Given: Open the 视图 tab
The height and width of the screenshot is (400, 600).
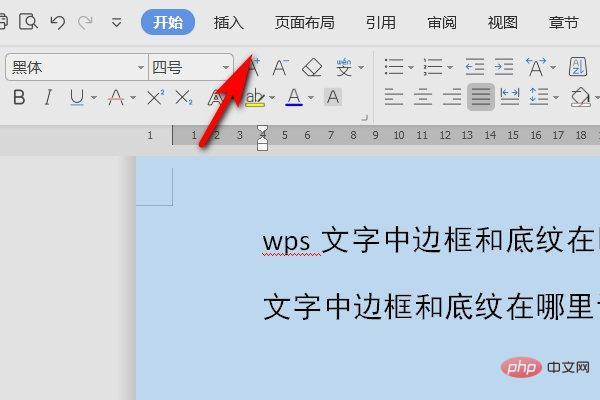Looking at the screenshot, I should click(x=503, y=23).
